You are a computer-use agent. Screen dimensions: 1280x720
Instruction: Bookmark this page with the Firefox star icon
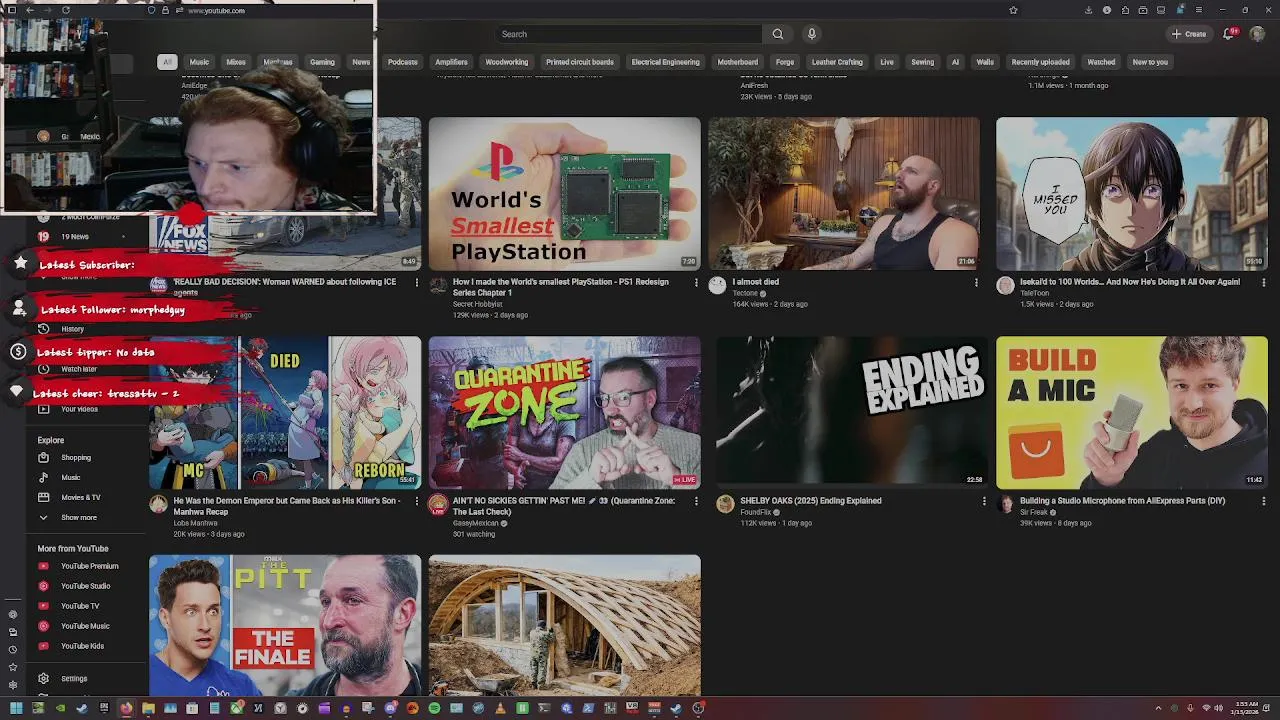pyautogui.click(x=1013, y=10)
